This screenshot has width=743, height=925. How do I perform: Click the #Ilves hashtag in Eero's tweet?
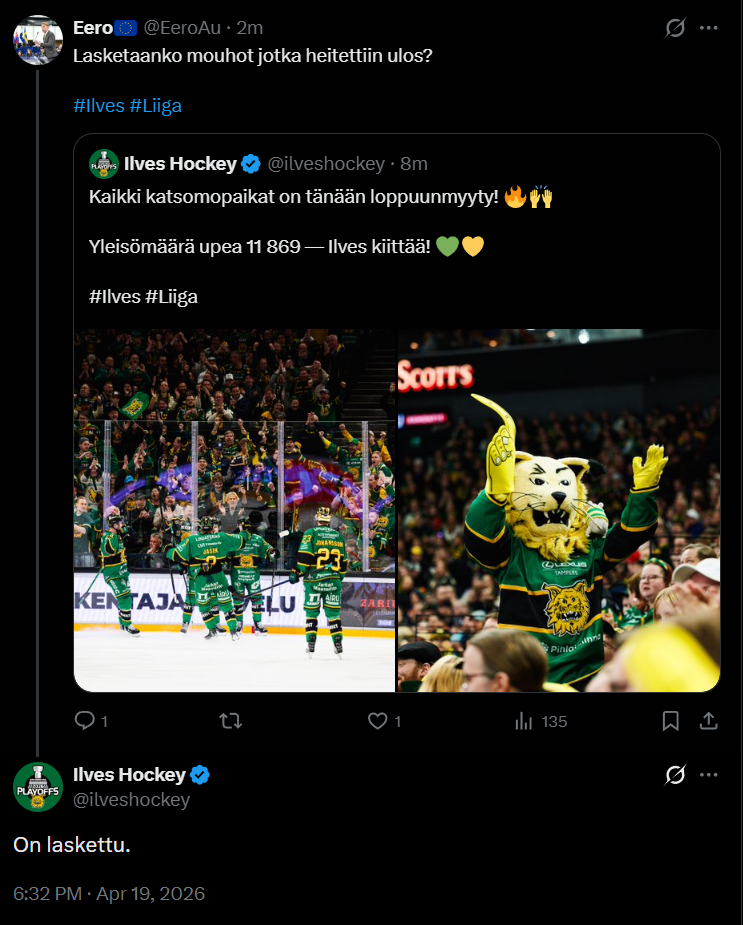99,105
